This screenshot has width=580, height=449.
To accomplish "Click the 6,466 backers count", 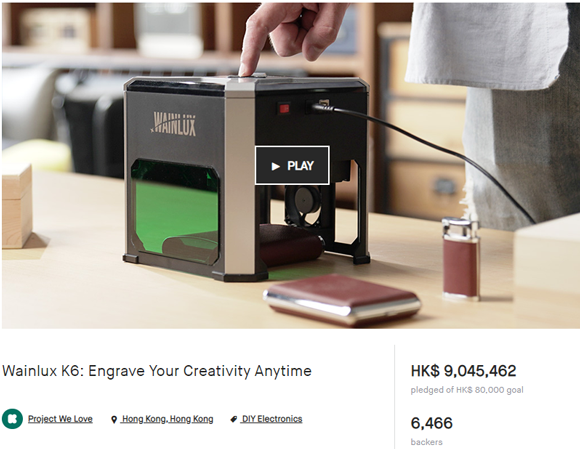I will [431, 423].
